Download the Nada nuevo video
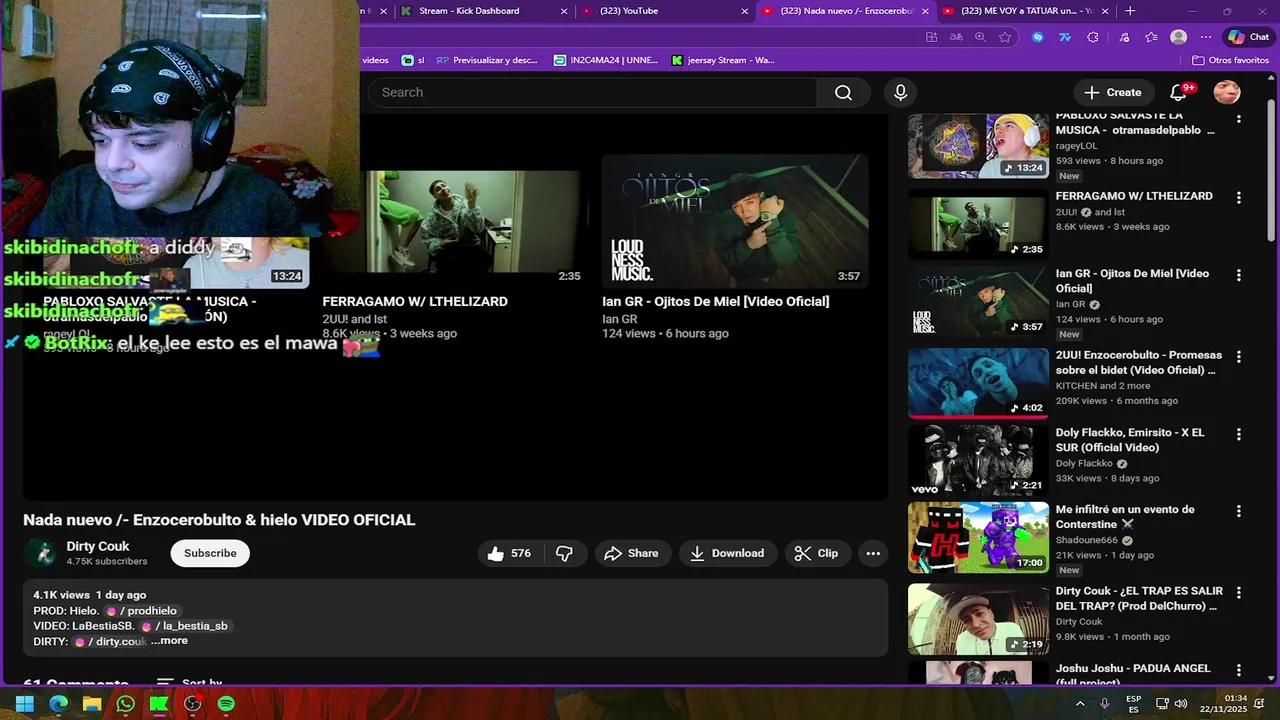Viewport: 1280px width, 720px height. [727, 553]
